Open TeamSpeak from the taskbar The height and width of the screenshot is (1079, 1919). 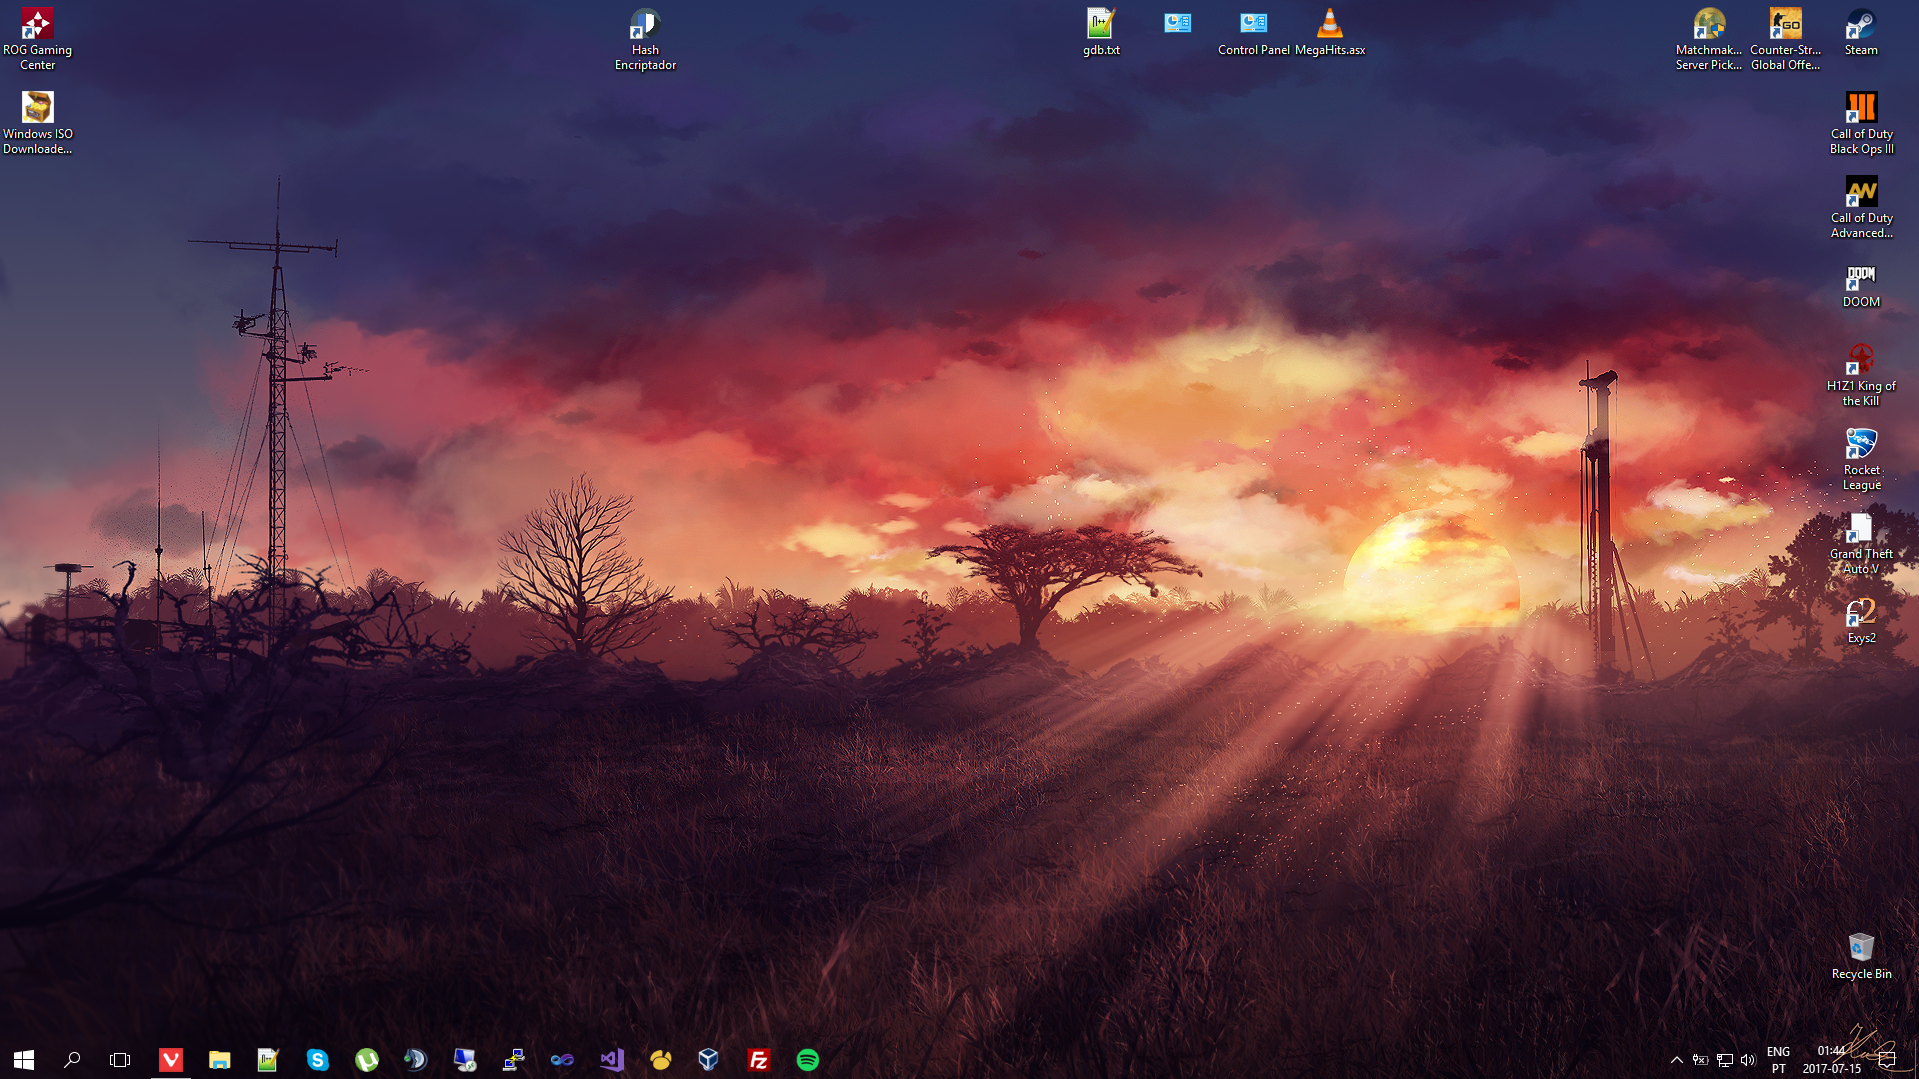pos(415,1059)
